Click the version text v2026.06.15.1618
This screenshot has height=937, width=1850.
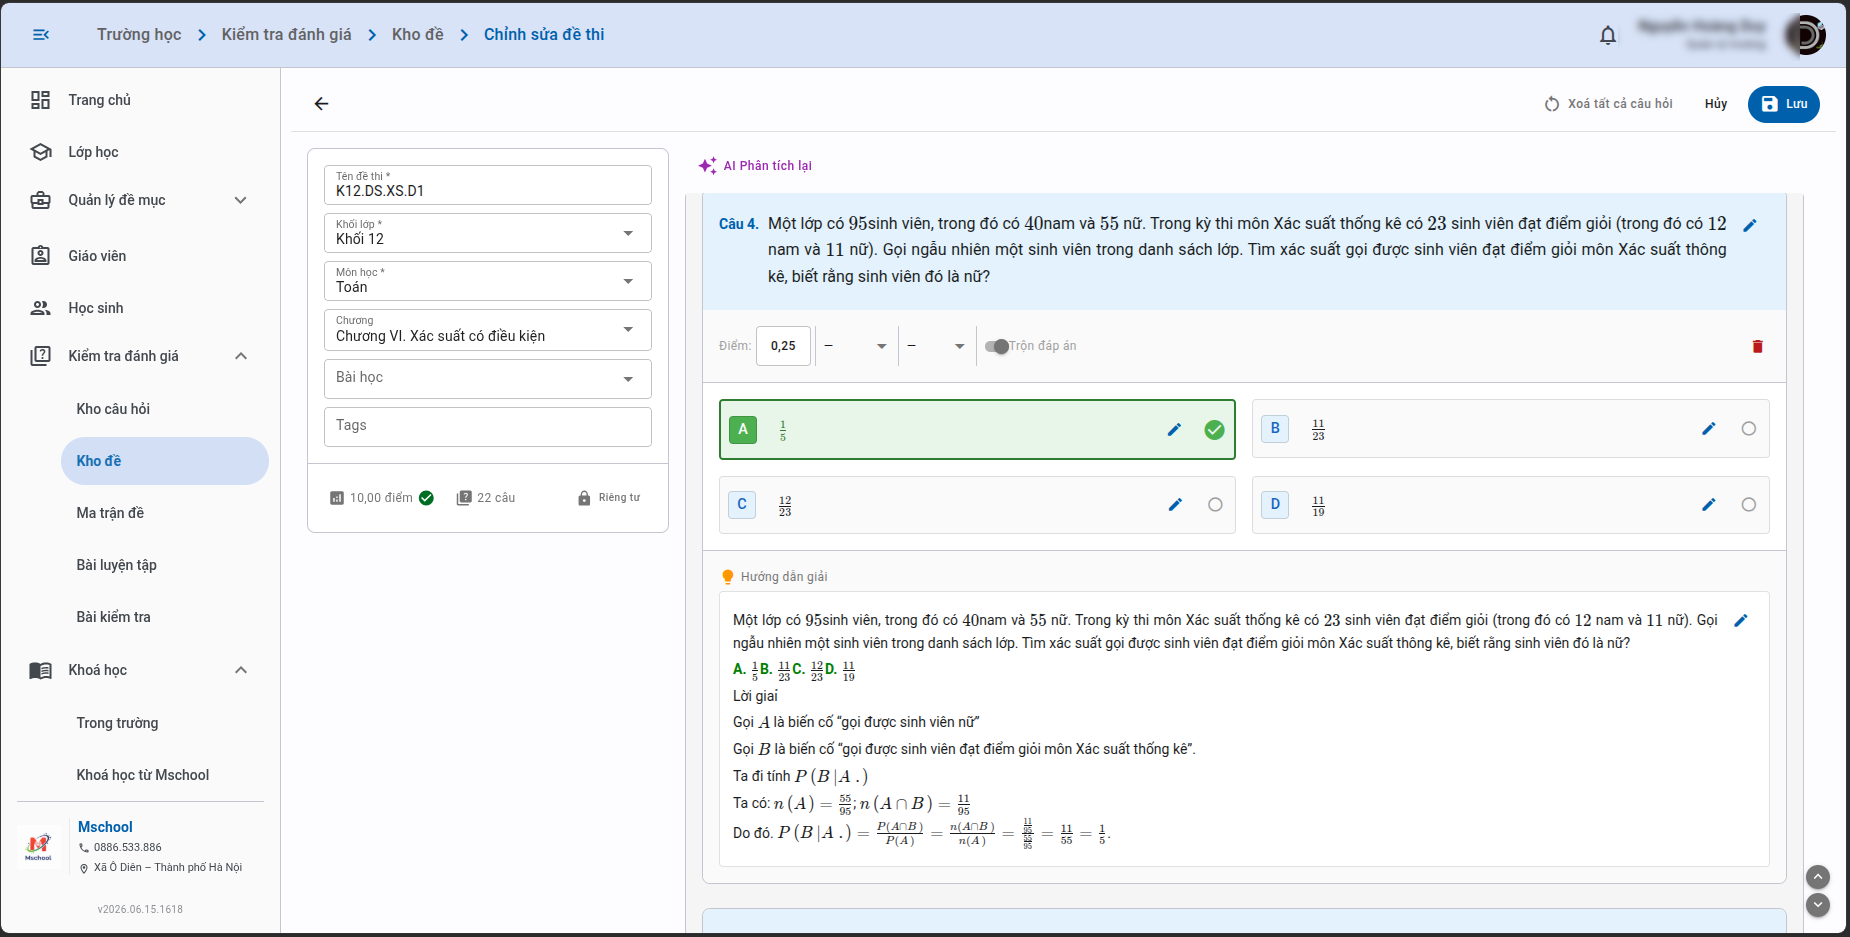point(140,910)
